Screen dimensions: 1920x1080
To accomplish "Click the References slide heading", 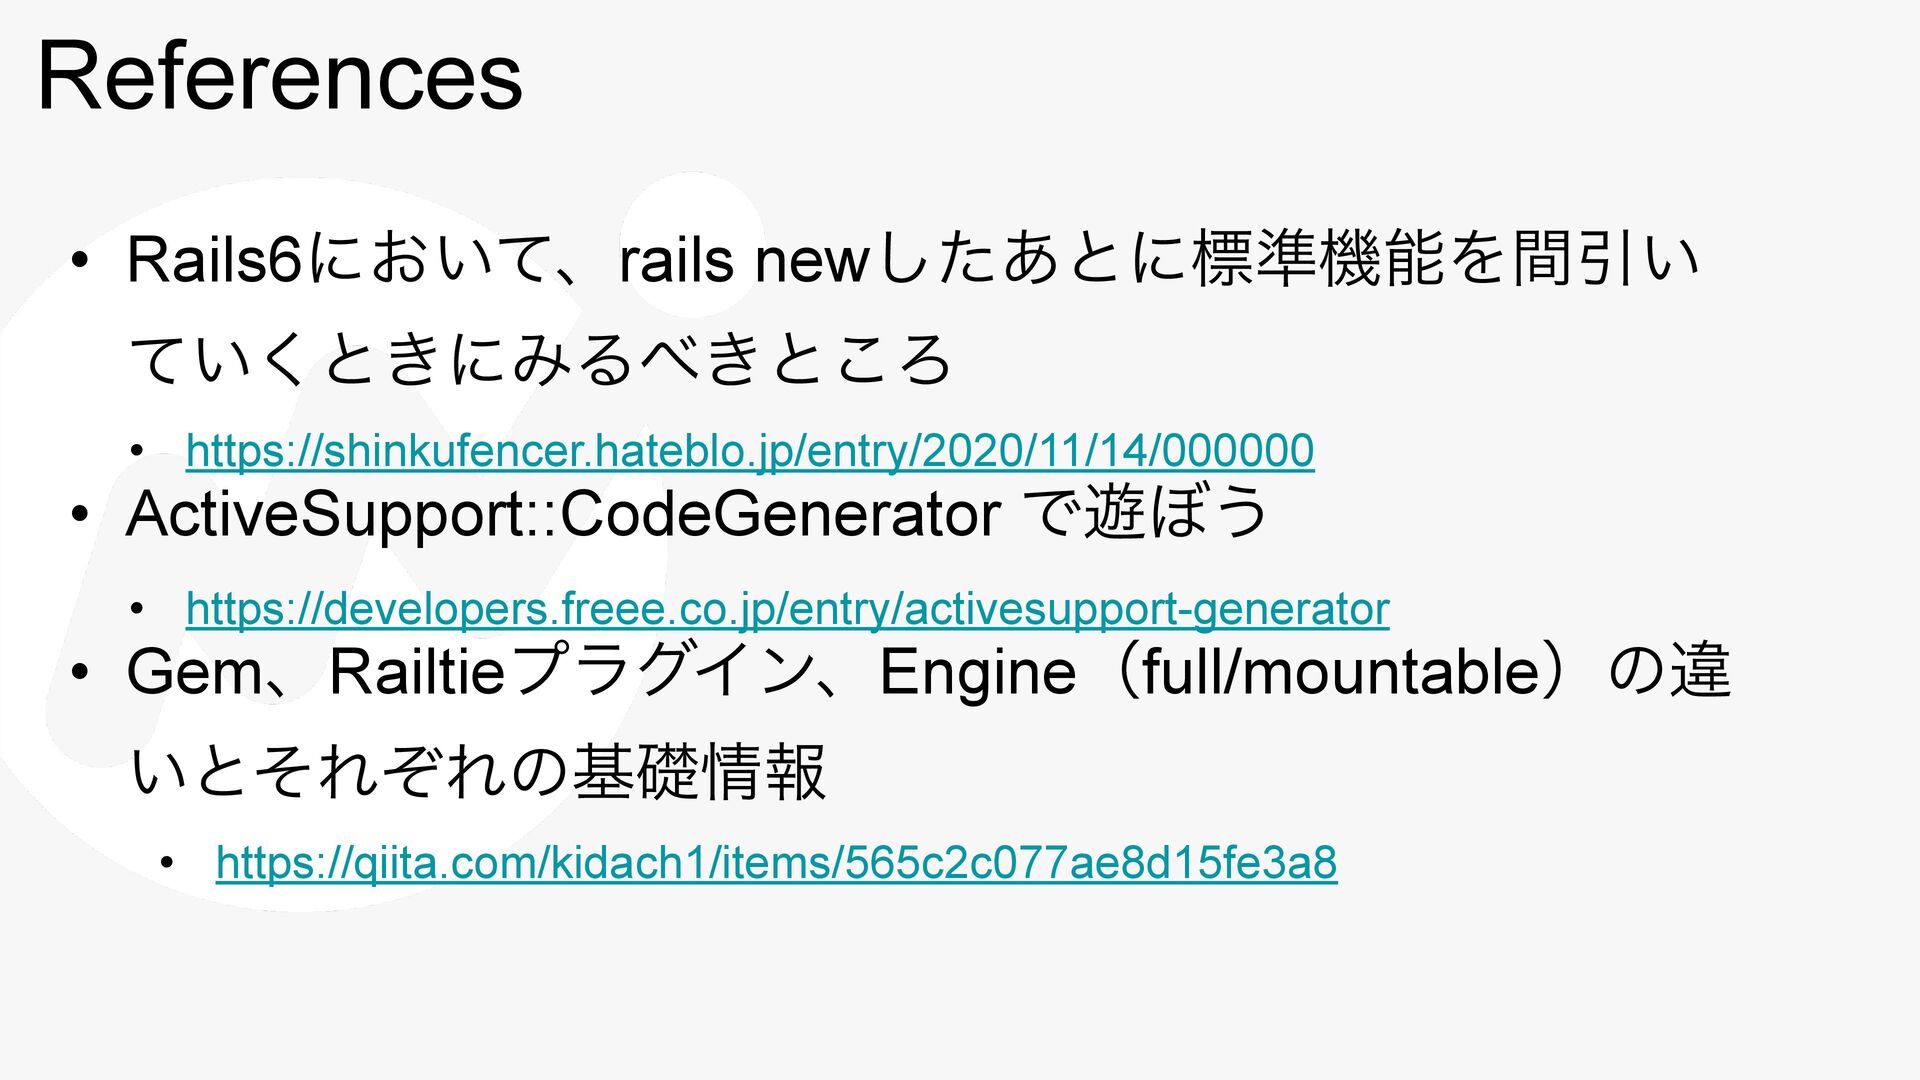I will (x=280, y=76).
